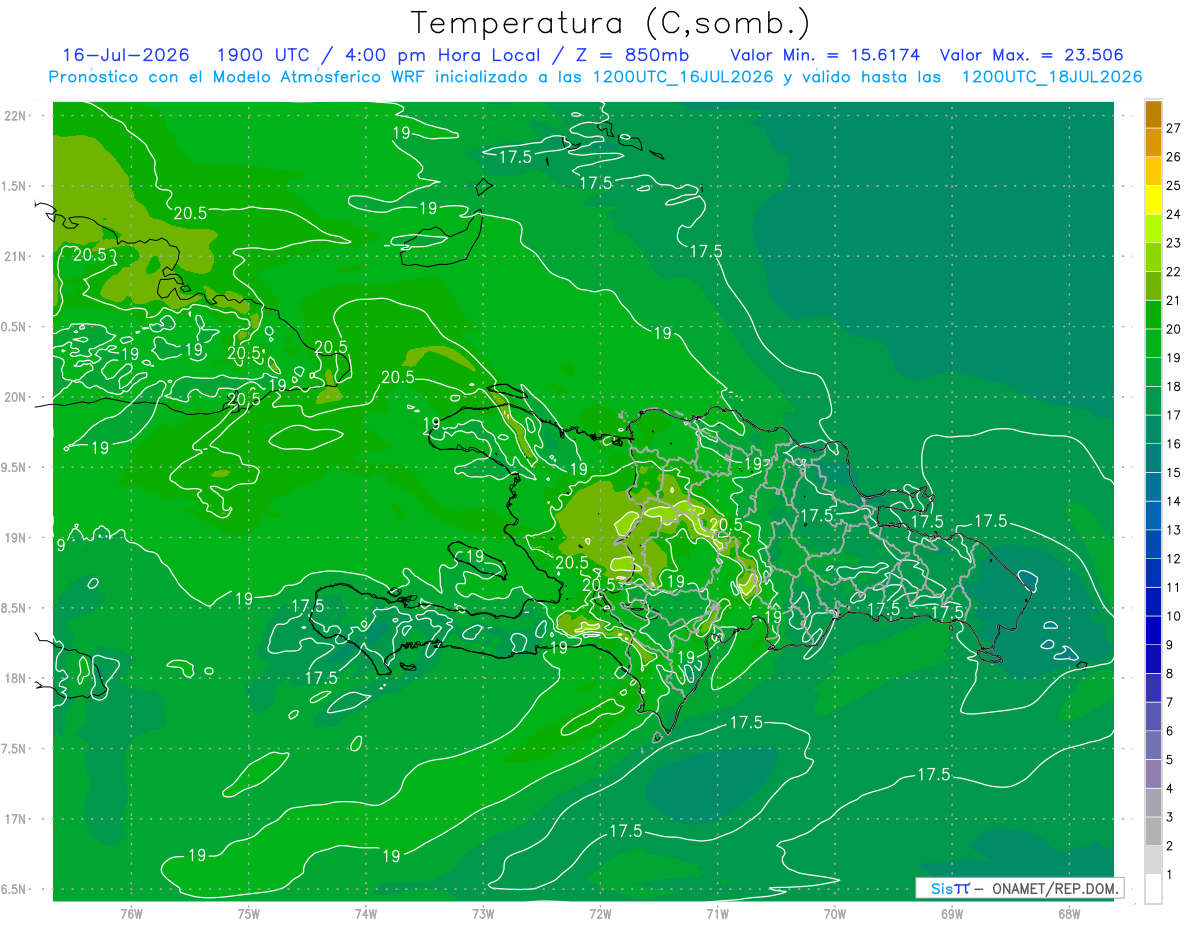
Task: Click the legend swatch between 20 and 21
Action: tap(1153, 315)
